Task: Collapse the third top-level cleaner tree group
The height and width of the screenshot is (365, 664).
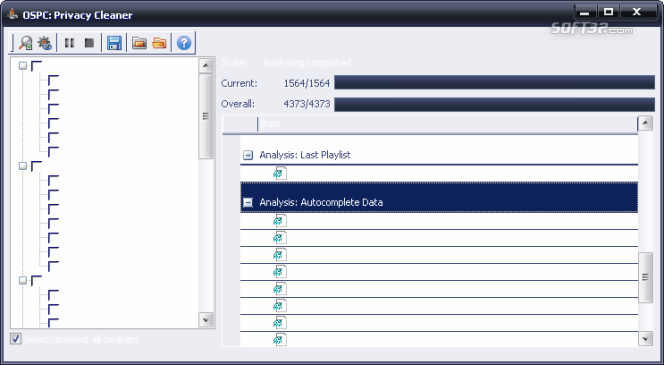Action: [23, 280]
